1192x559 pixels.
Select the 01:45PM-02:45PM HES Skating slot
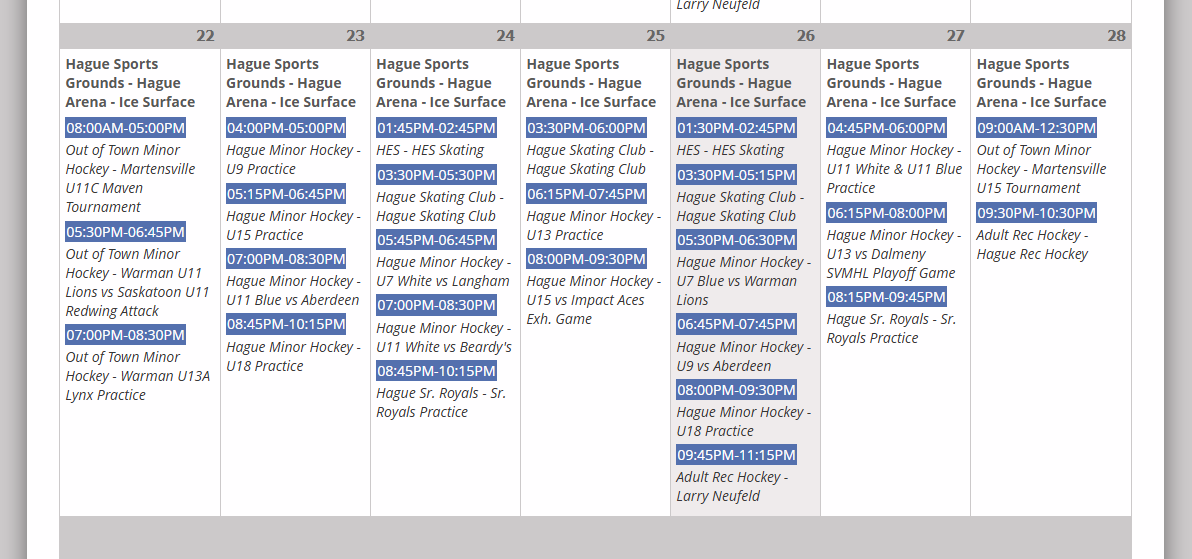(436, 128)
